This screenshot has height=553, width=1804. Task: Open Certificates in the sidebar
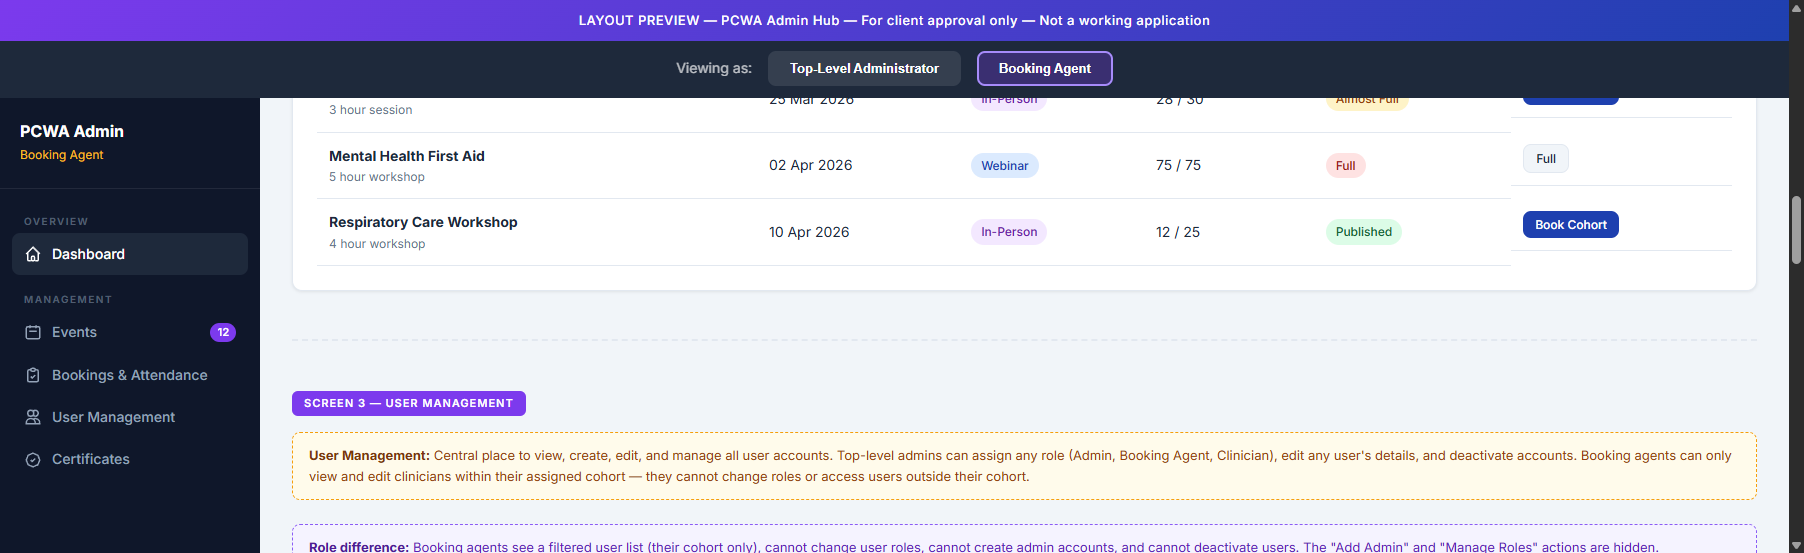pos(130,459)
